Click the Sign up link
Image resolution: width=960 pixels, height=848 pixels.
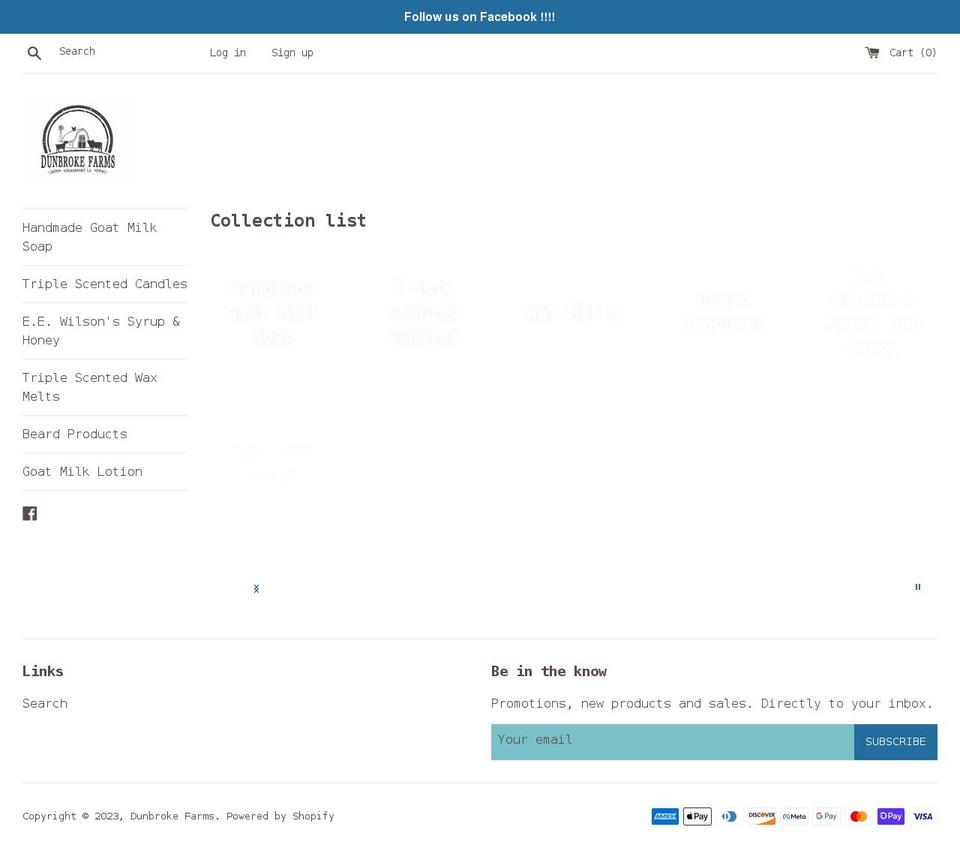coord(292,52)
